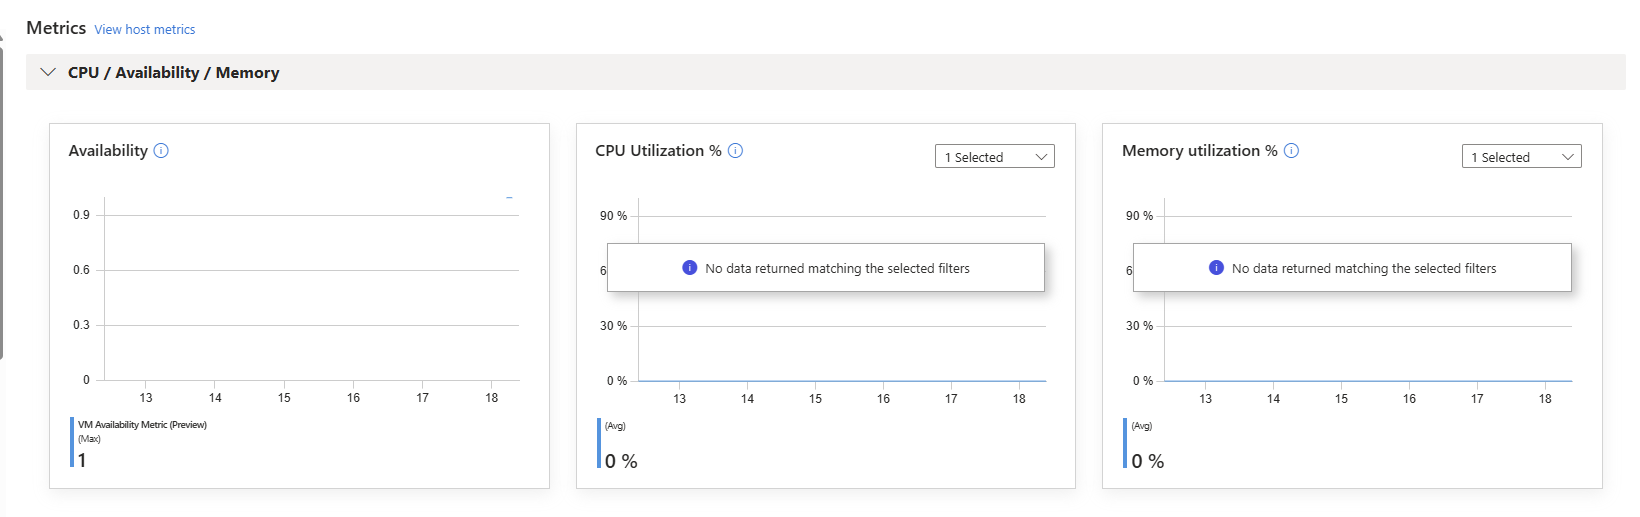1640x517 pixels.
Task: Click the 0 % average value under CPU chart
Action: coord(621,461)
